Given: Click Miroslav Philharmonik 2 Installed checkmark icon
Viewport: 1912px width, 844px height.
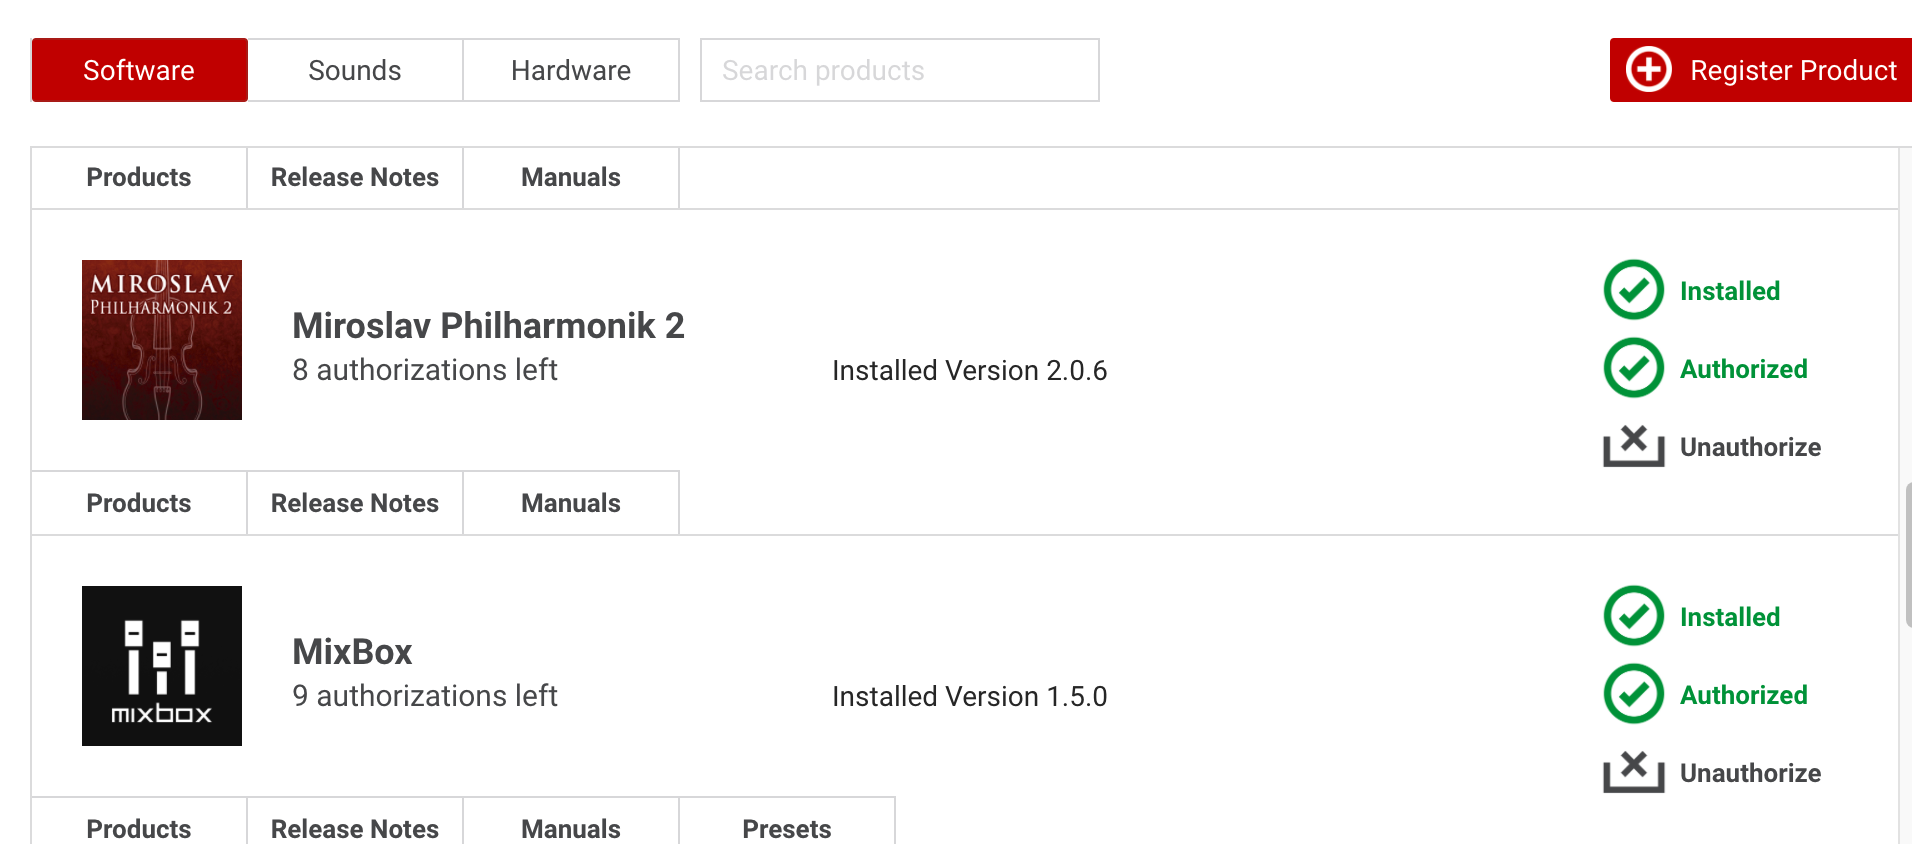Looking at the screenshot, I should 1634,290.
